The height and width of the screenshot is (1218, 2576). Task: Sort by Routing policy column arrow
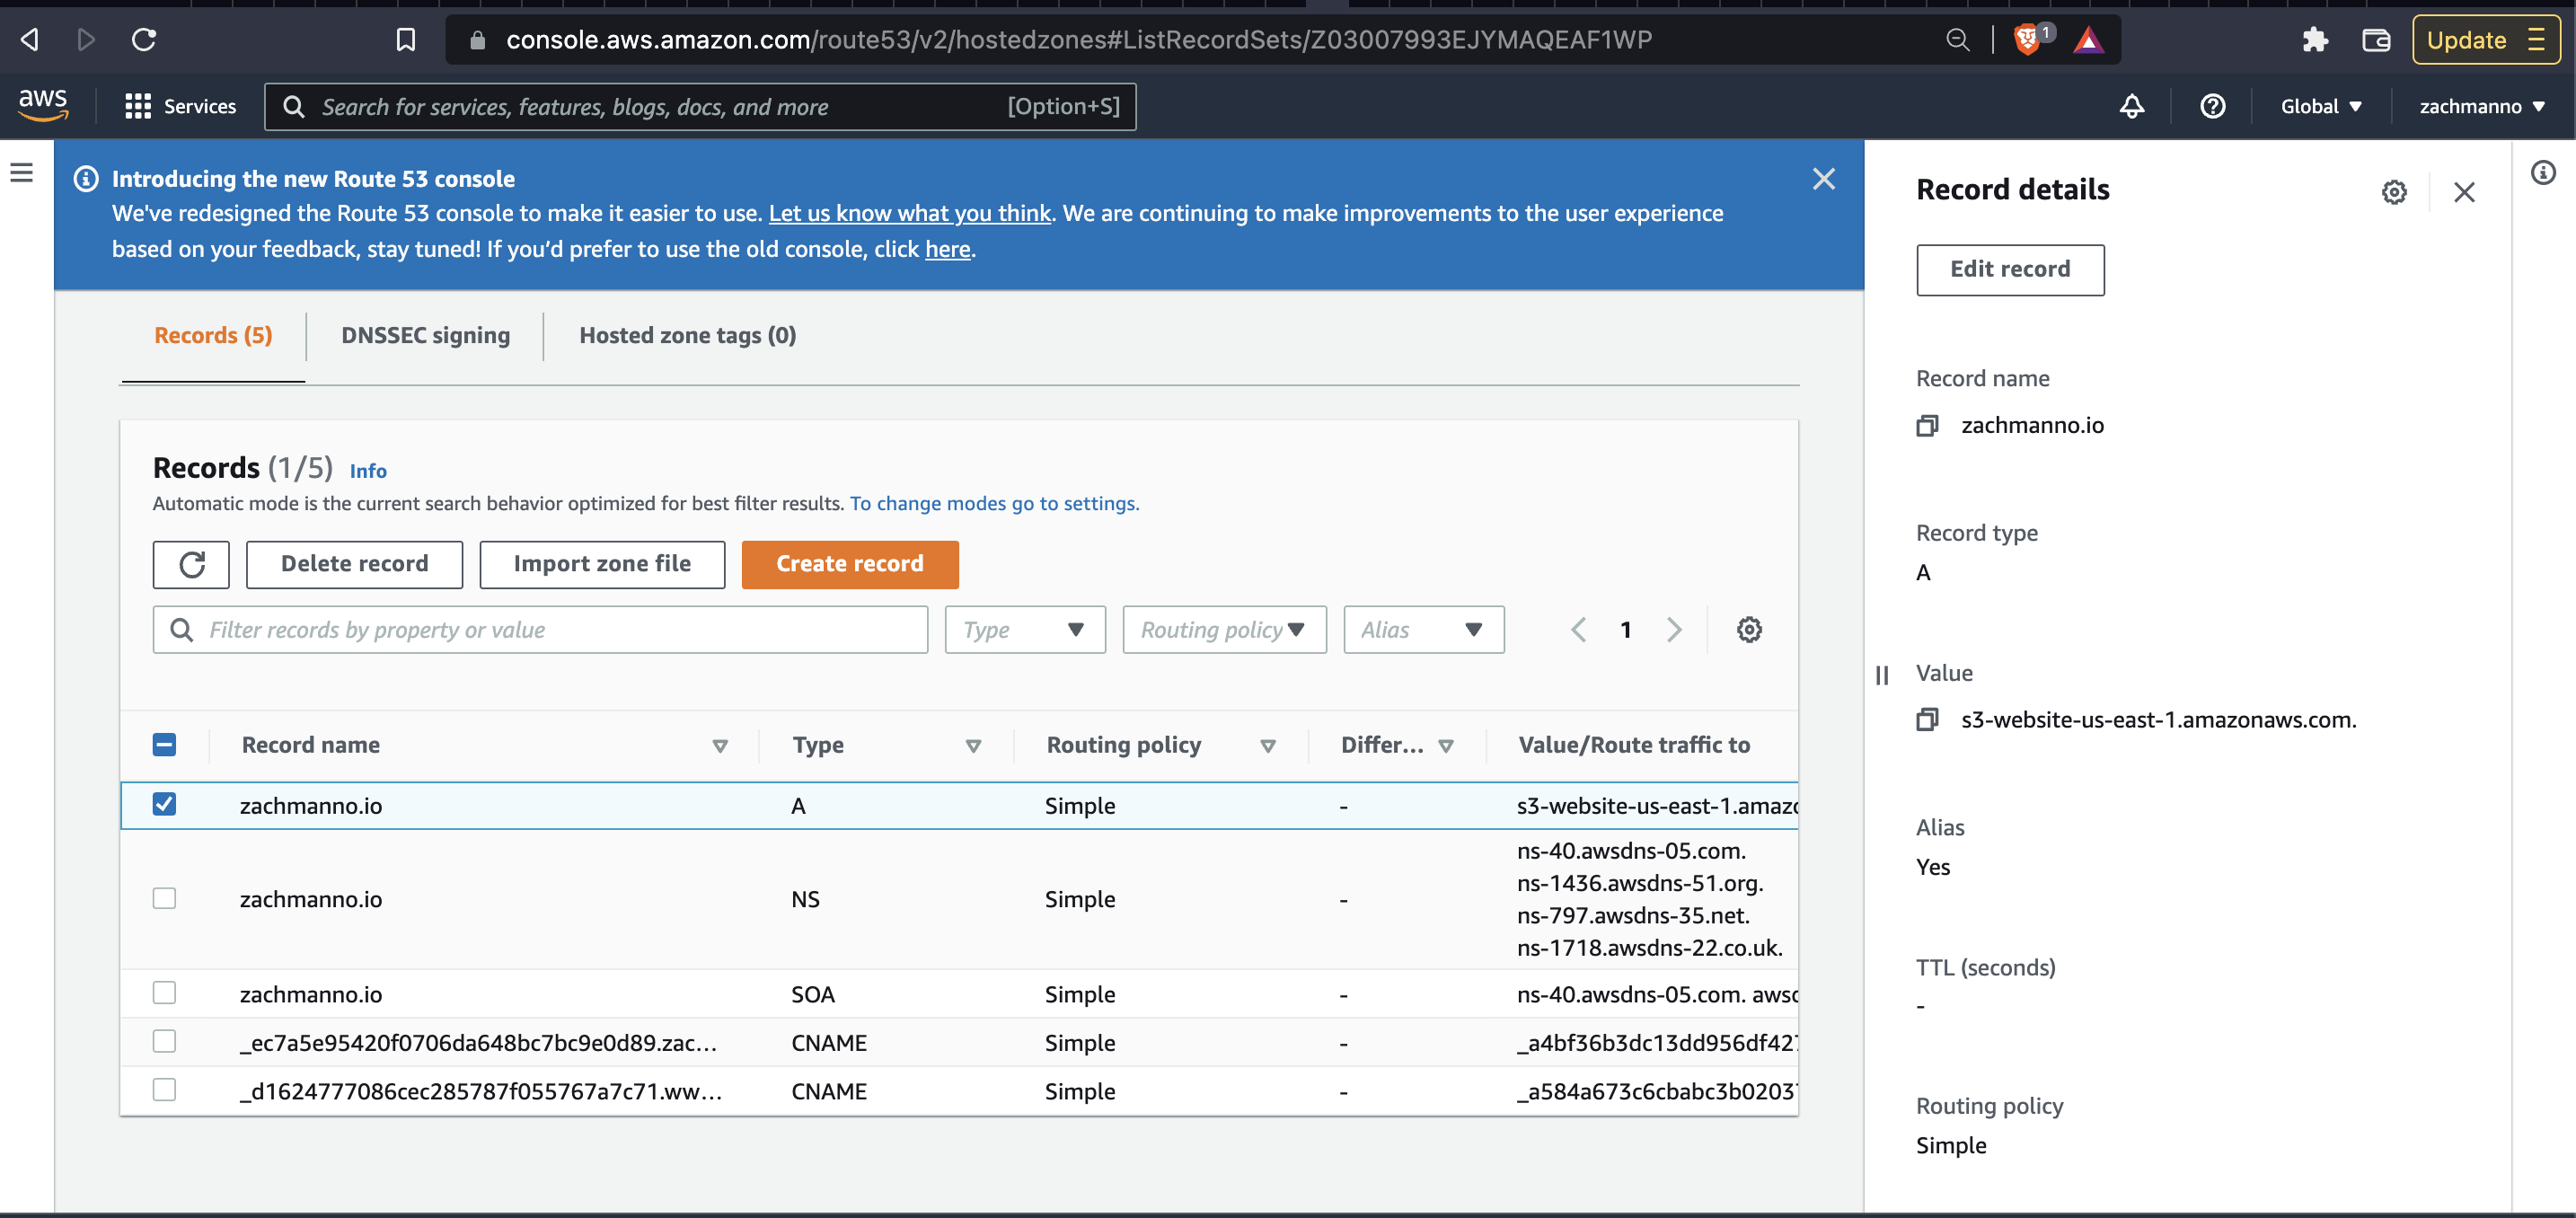coord(1267,746)
